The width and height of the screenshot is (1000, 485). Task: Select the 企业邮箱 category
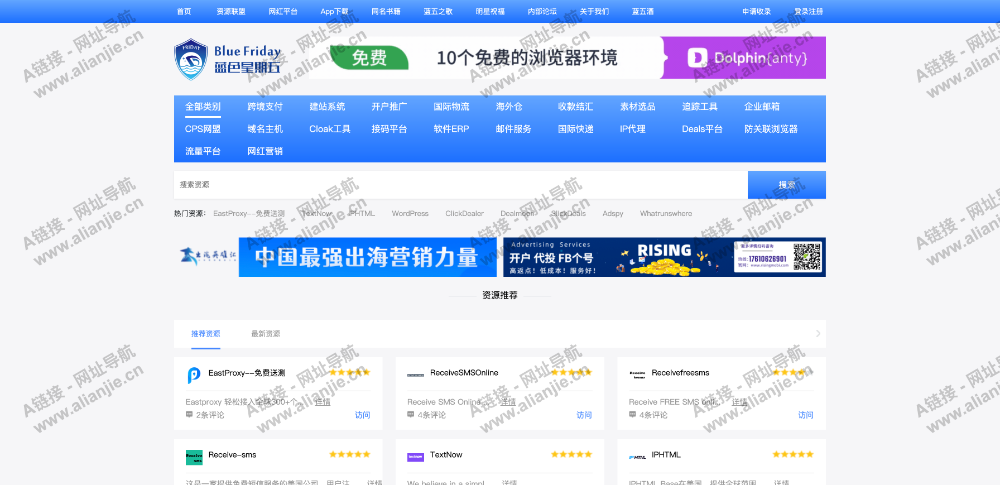click(x=762, y=107)
